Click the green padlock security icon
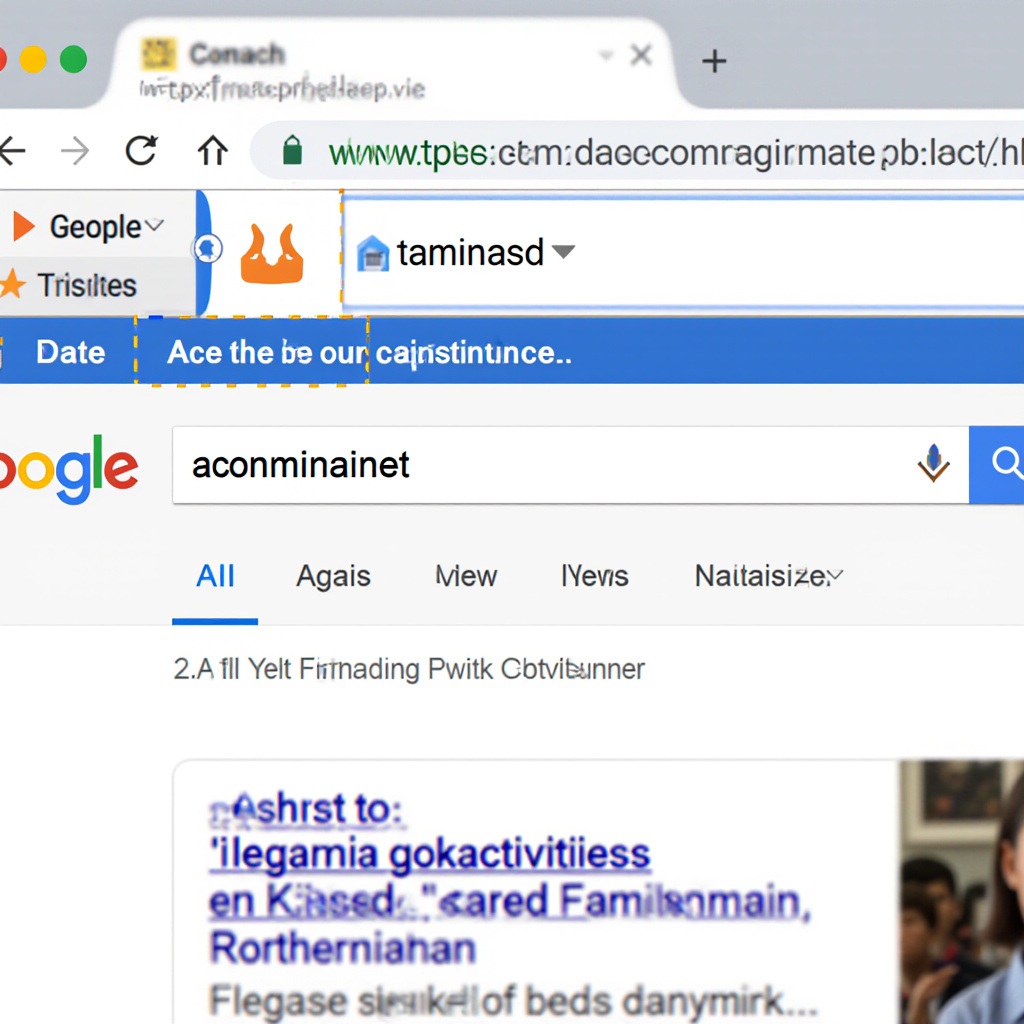1024x1024 pixels. point(292,150)
